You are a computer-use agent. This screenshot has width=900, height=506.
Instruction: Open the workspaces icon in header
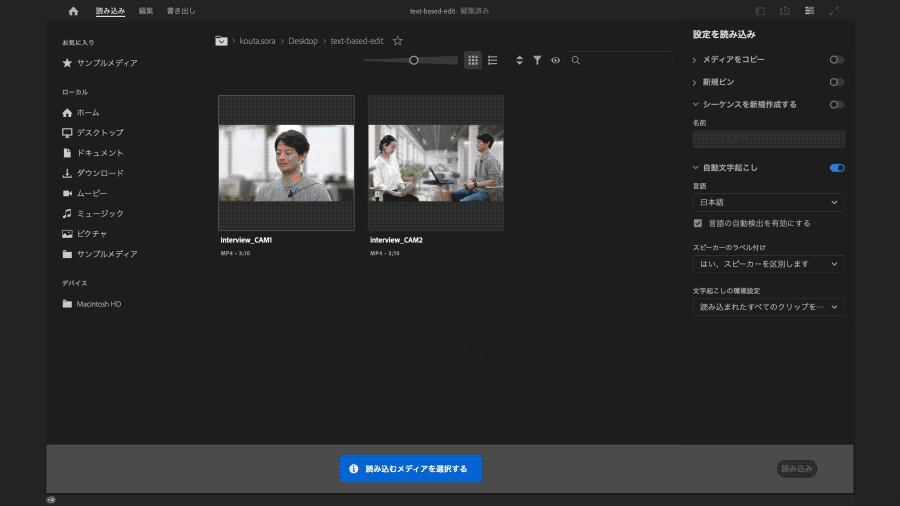tap(760, 11)
